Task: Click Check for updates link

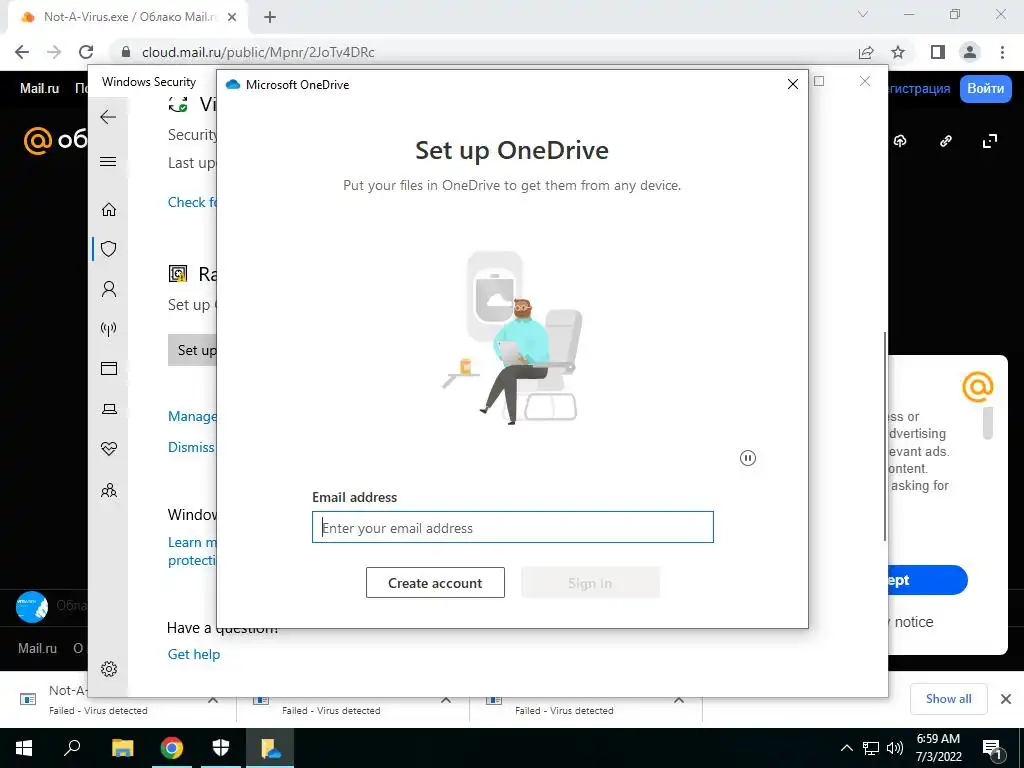Action: [x=192, y=202]
